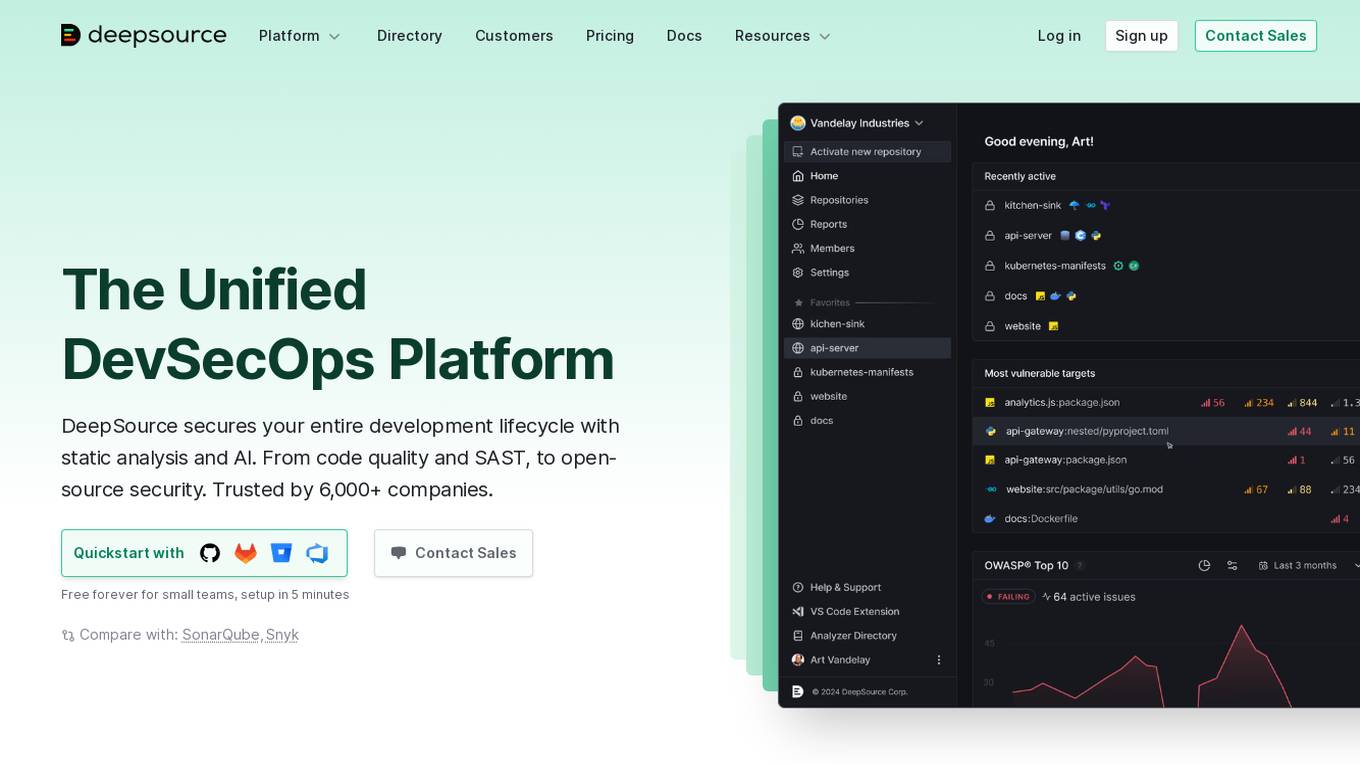Screen dimensions: 1360x764
Task: Select website:src/package/utils/go.mod target row
Action: pyautogui.click(x=1166, y=489)
